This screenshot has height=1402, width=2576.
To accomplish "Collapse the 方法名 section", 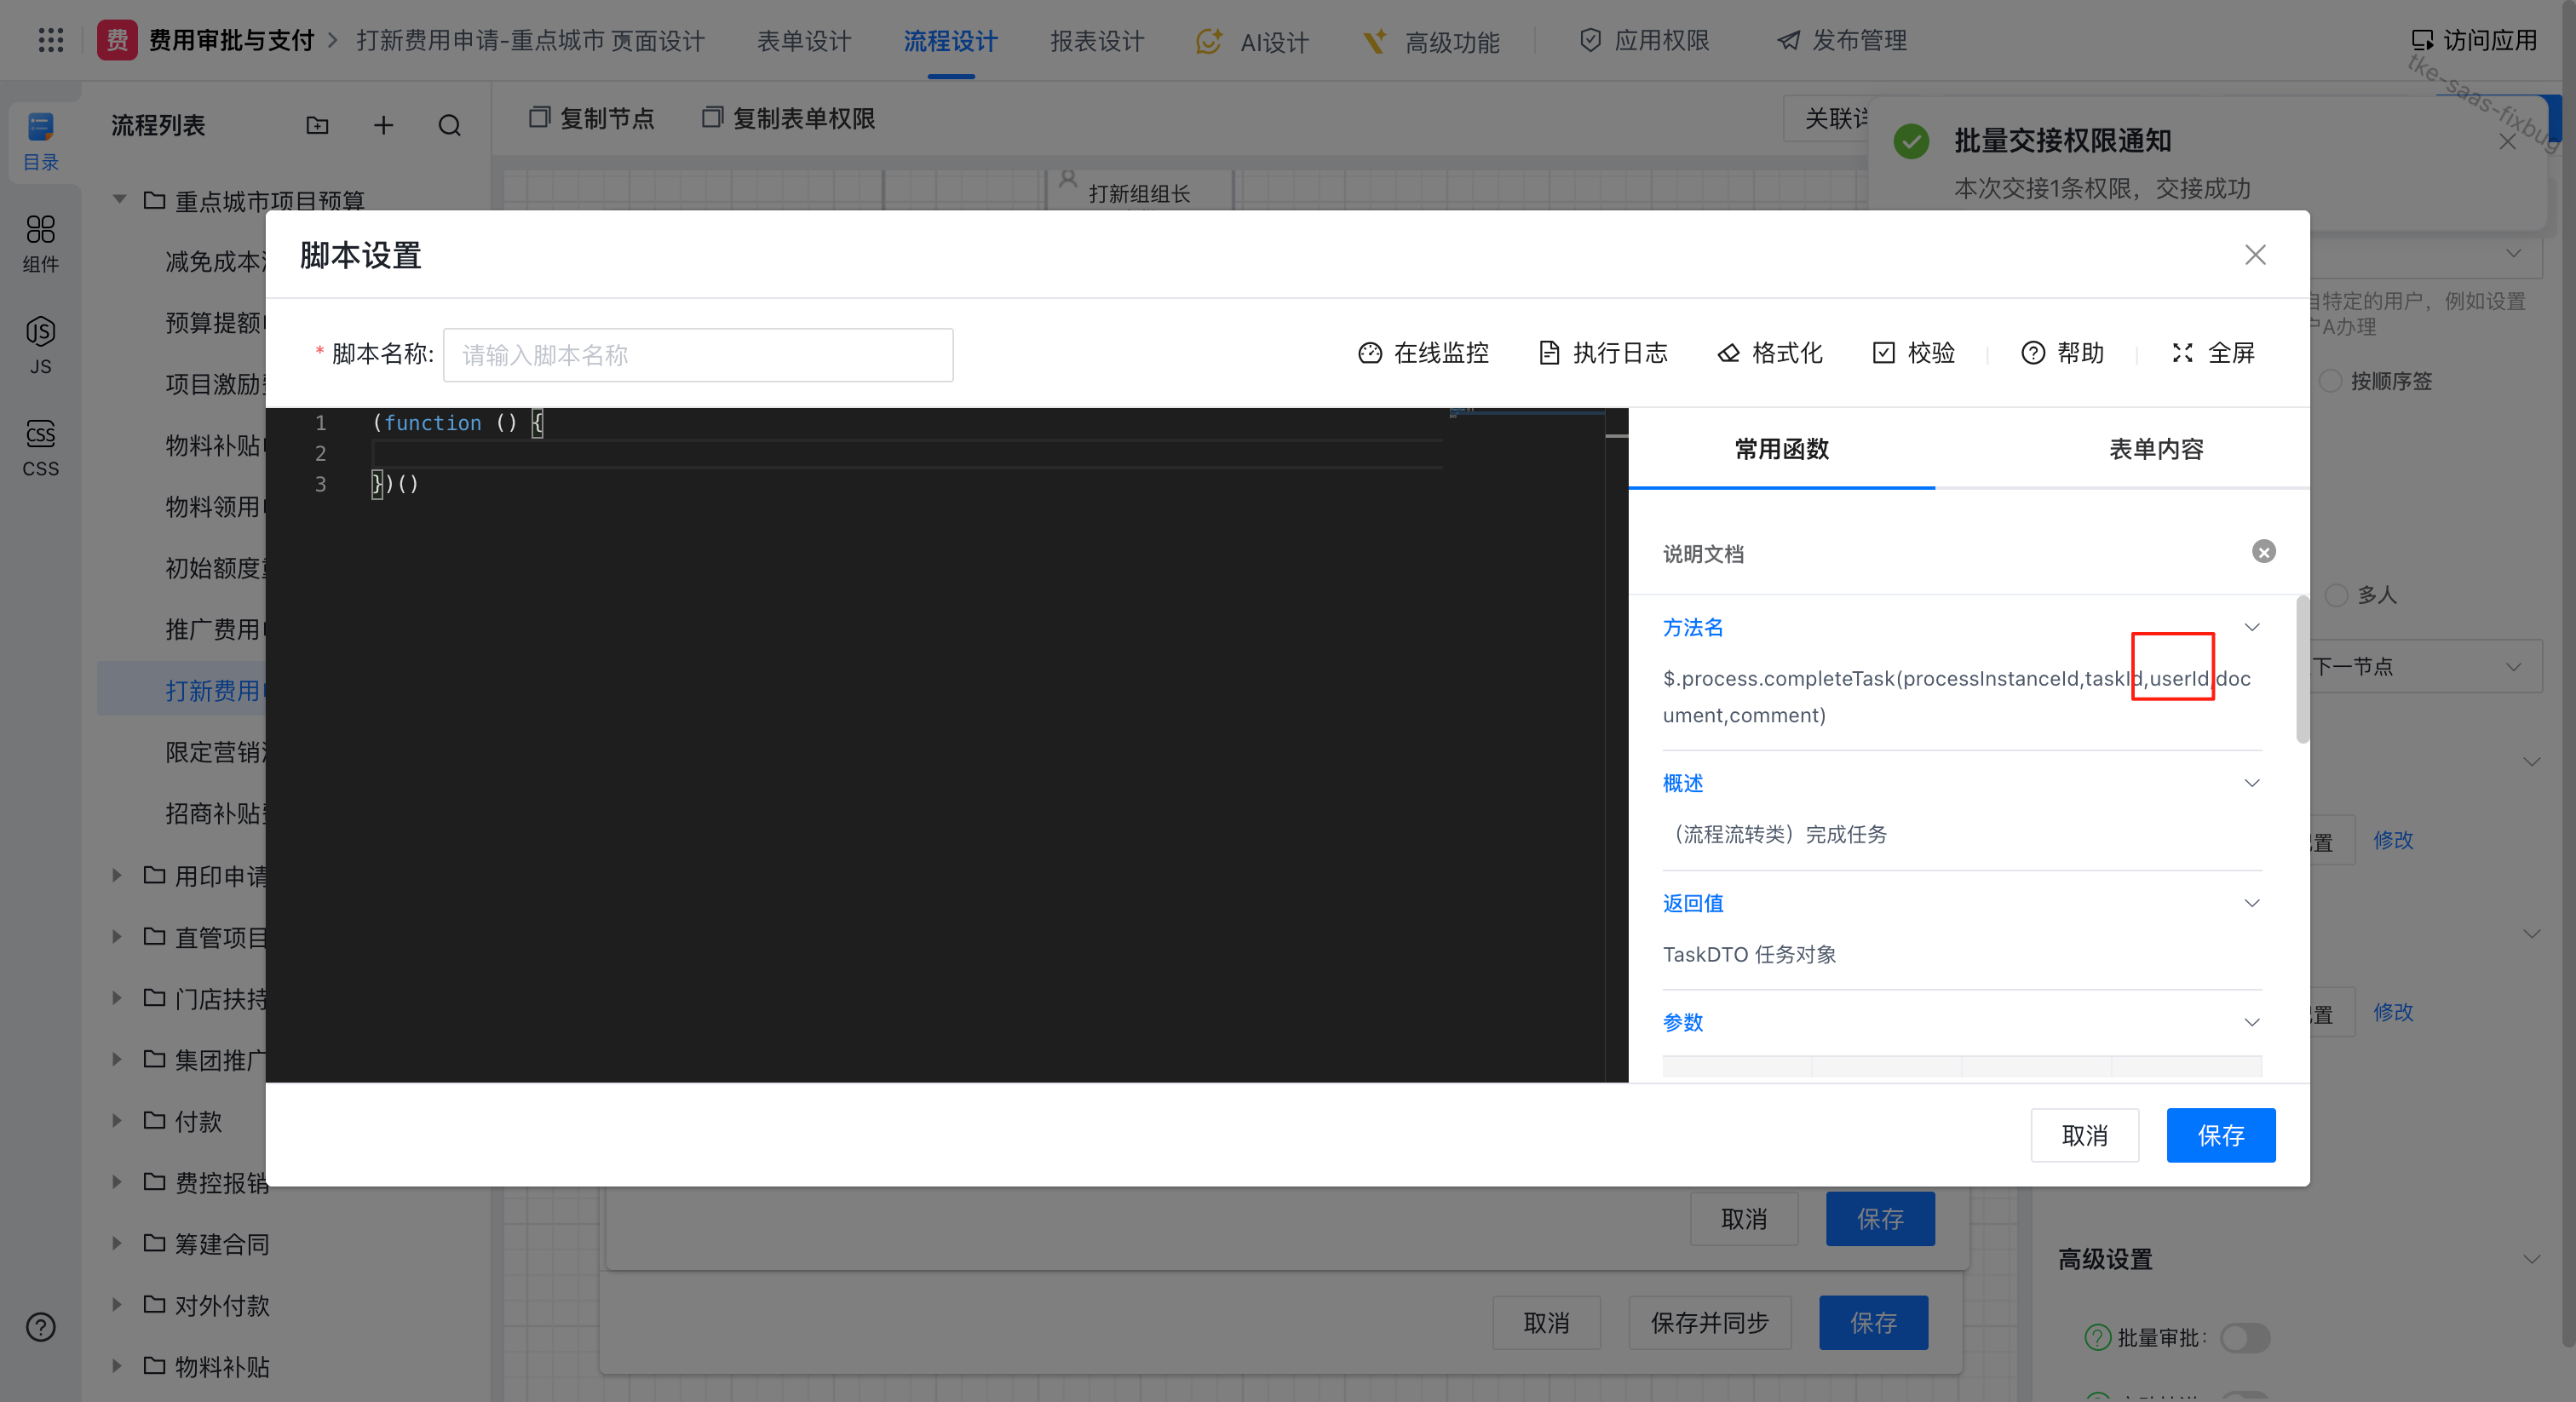I will click(x=2252, y=627).
